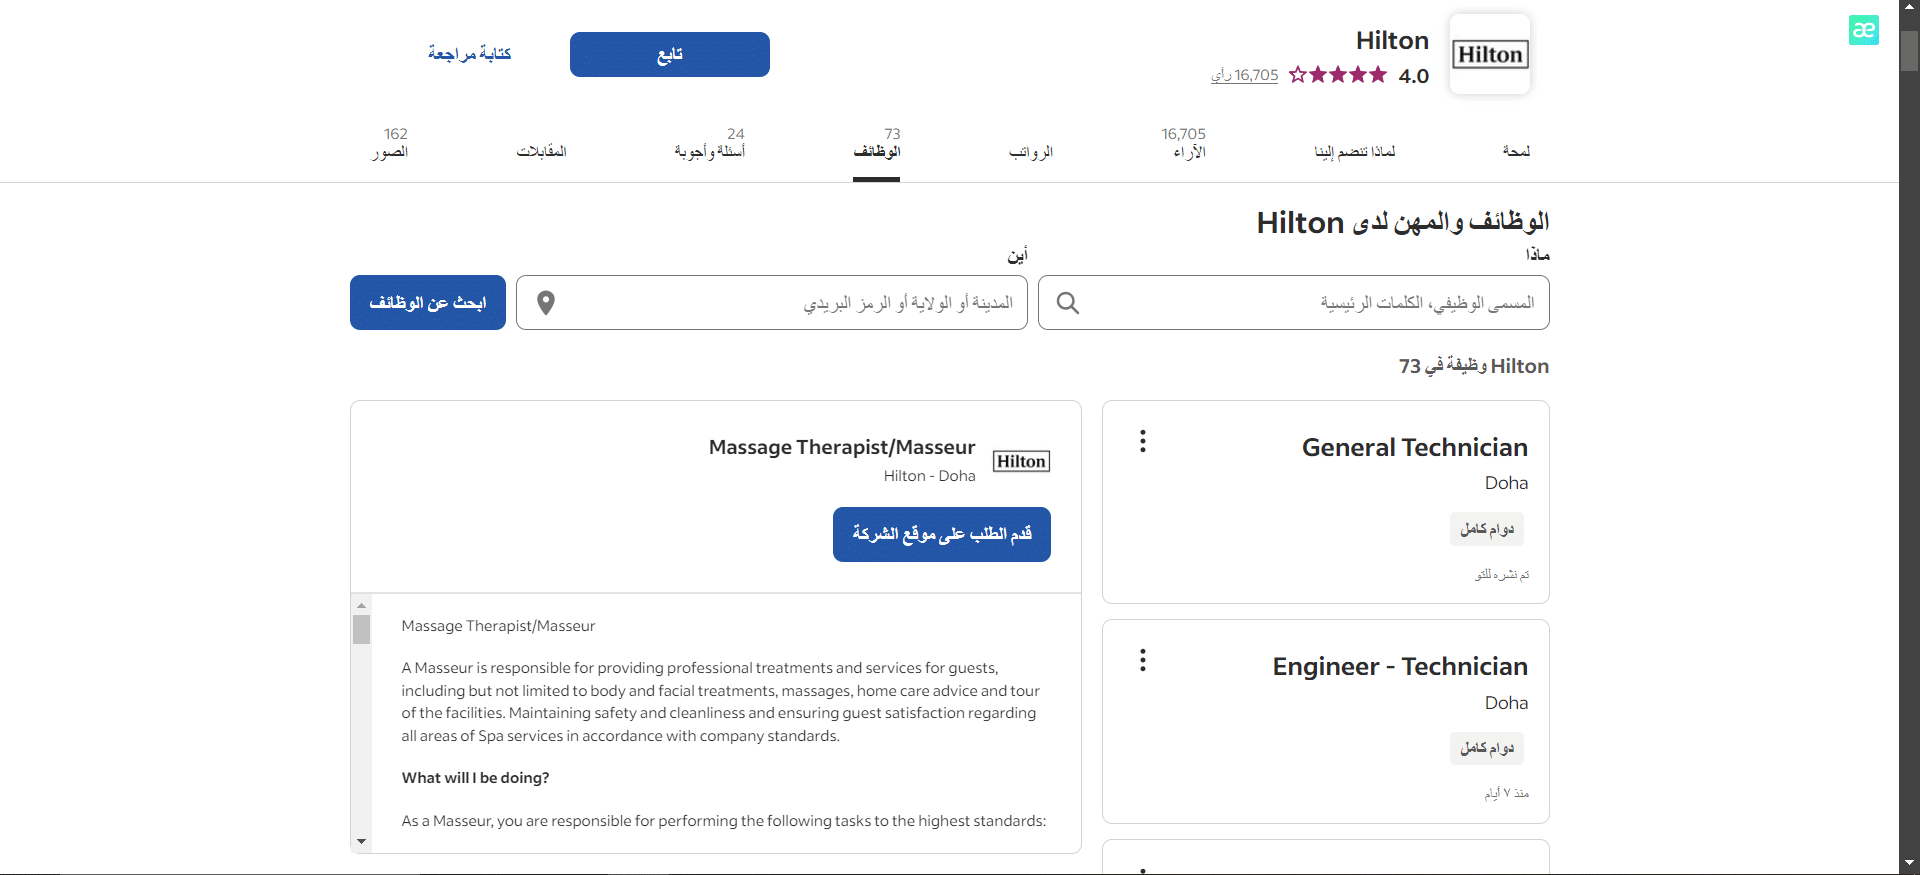The image size is (1920, 875).
Task: Open the why join us tab
Action: pyautogui.click(x=1355, y=151)
